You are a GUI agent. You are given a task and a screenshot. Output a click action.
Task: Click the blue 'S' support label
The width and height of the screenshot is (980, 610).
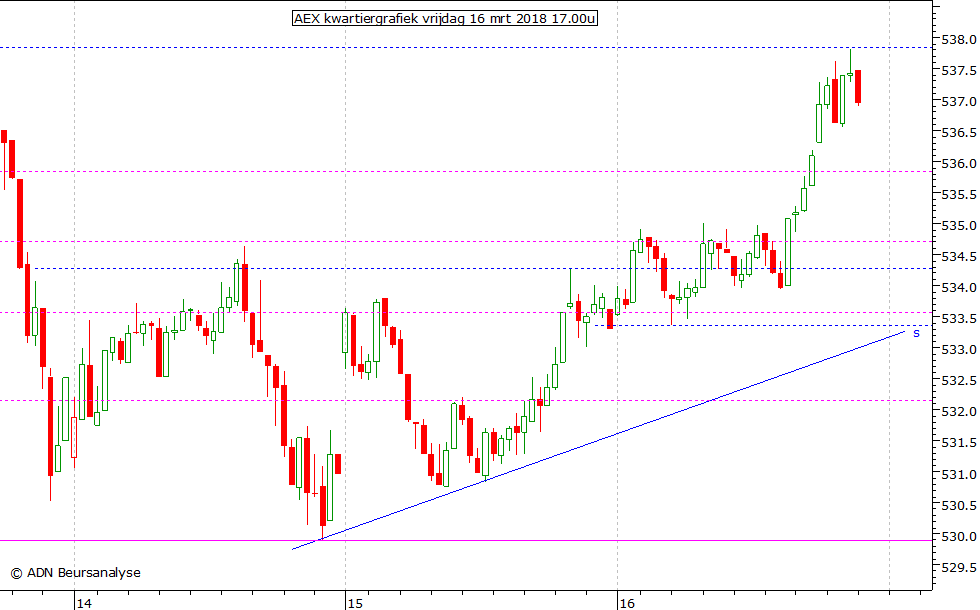click(x=916, y=334)
